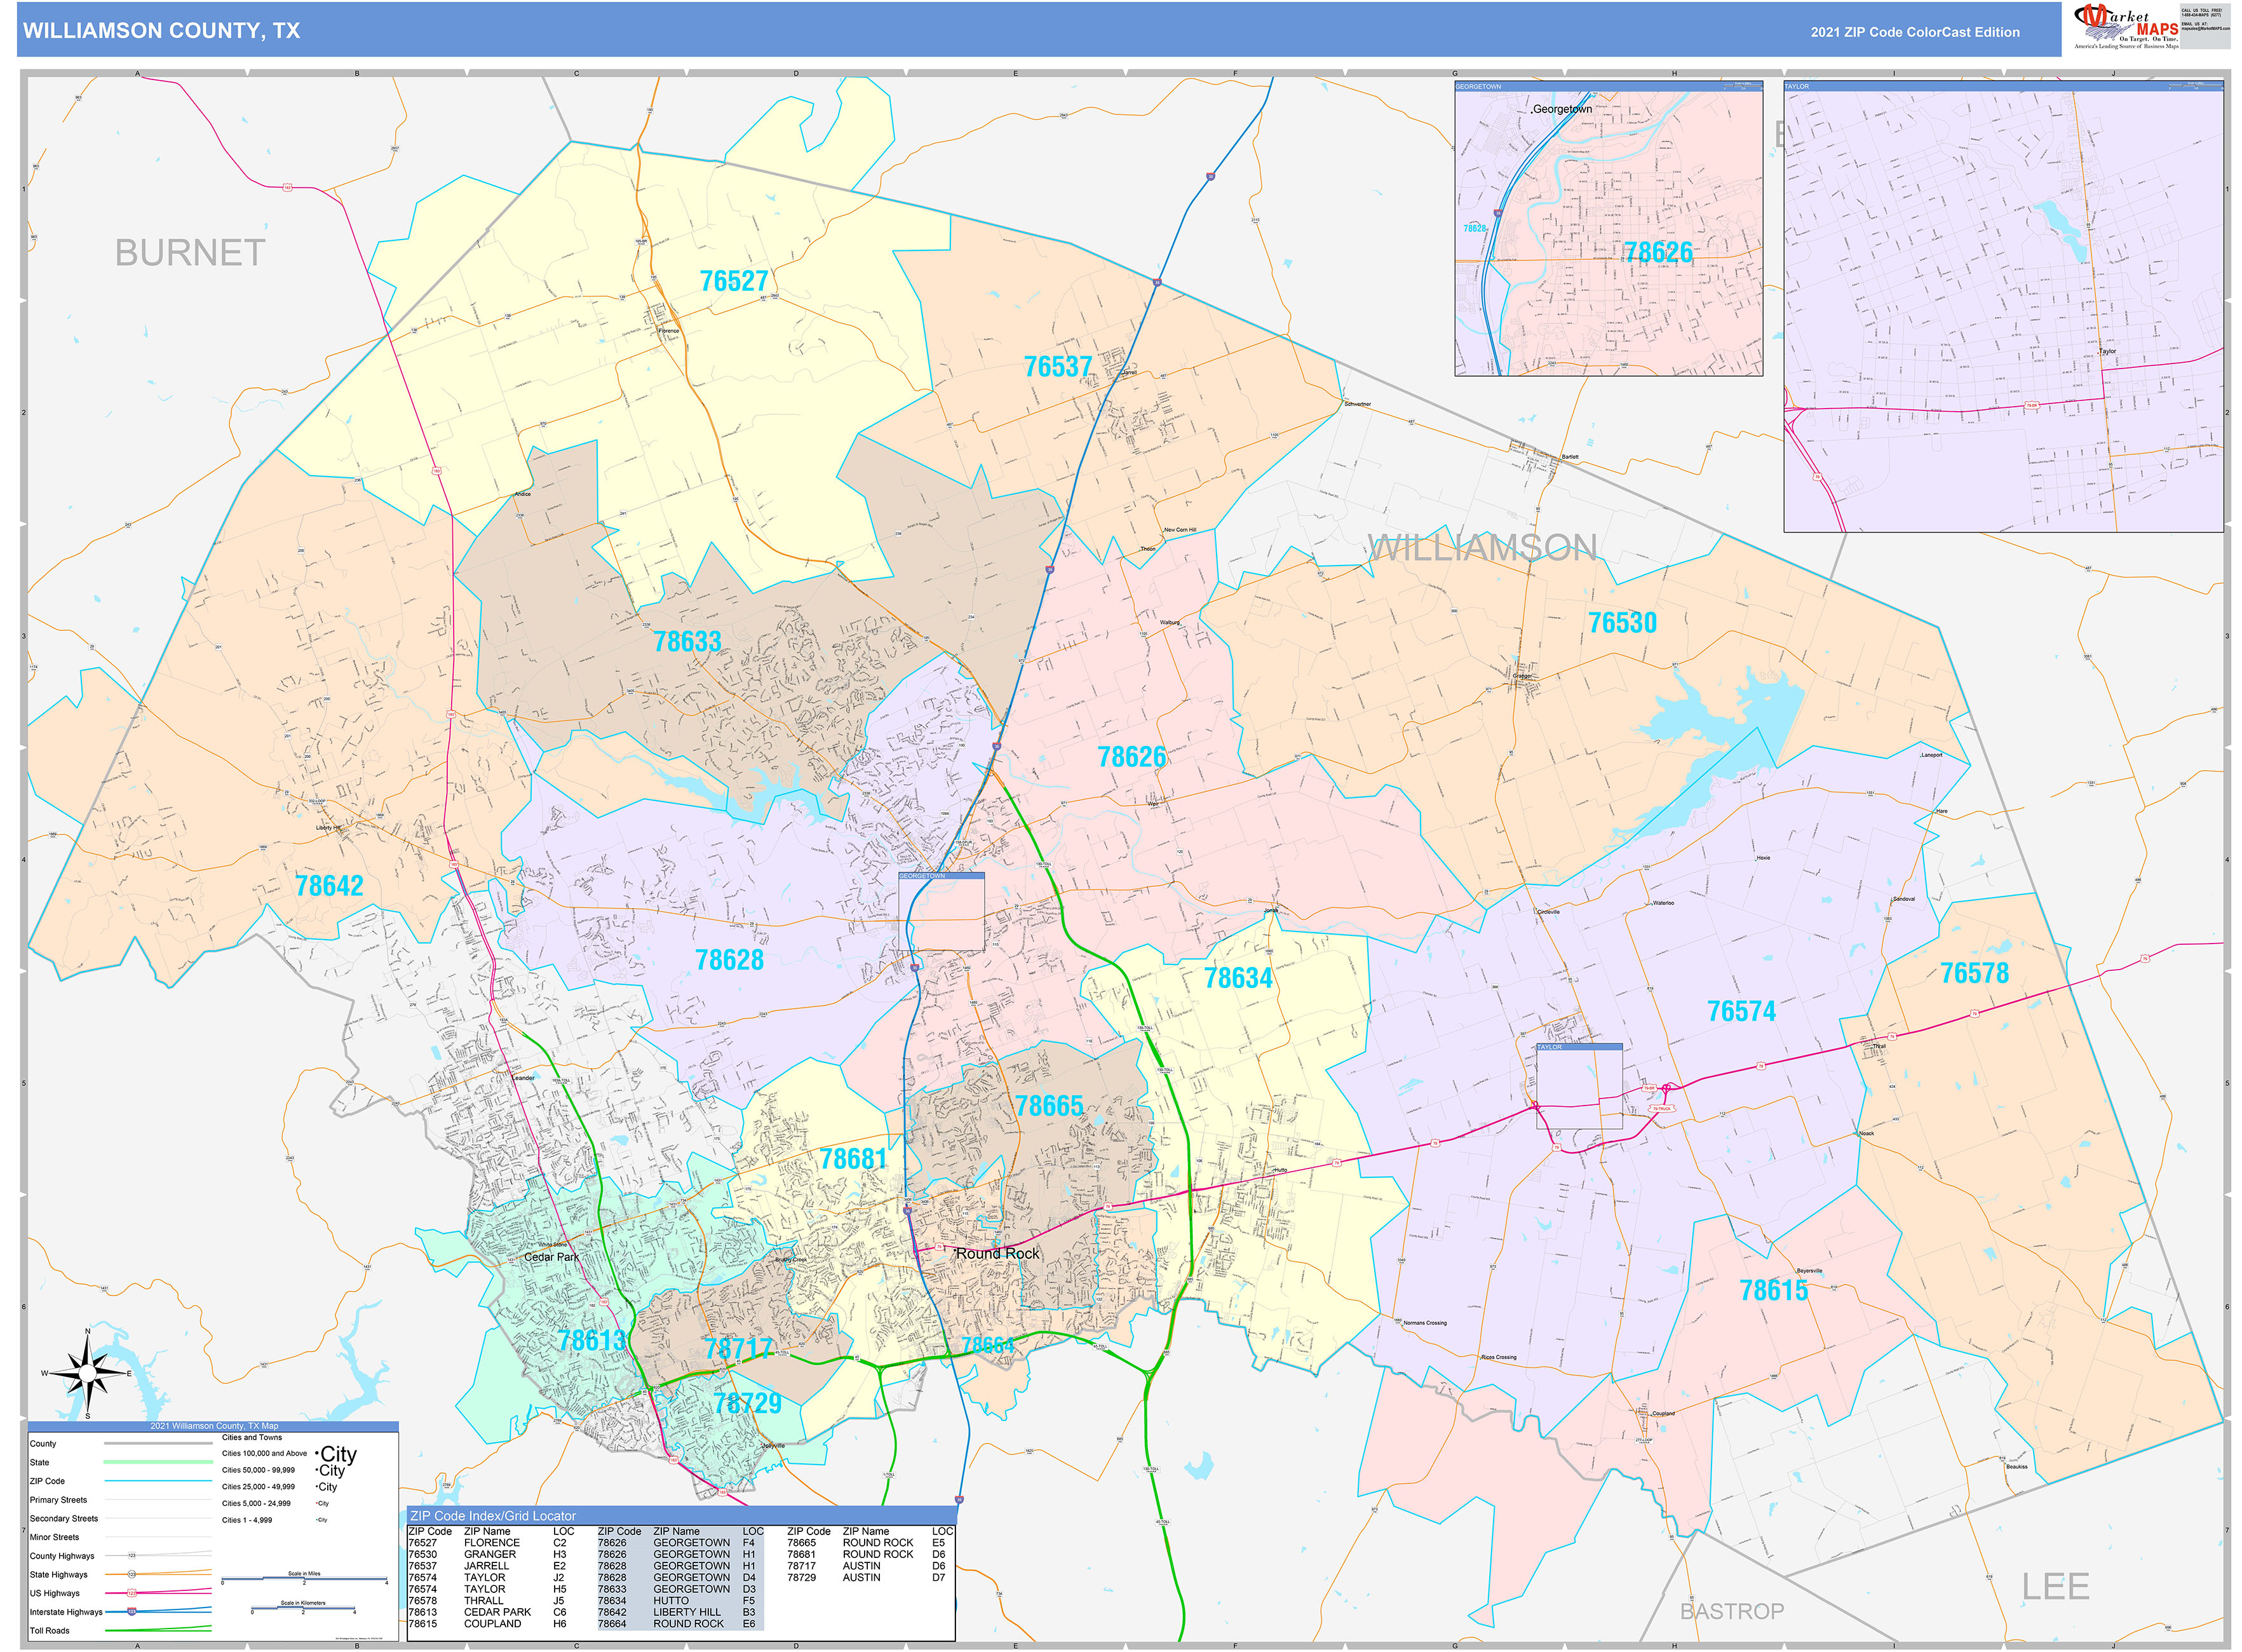Open the Taylor inset map thumbnail
This screenshot has height=1652, width=2242.
point(2003,307)
